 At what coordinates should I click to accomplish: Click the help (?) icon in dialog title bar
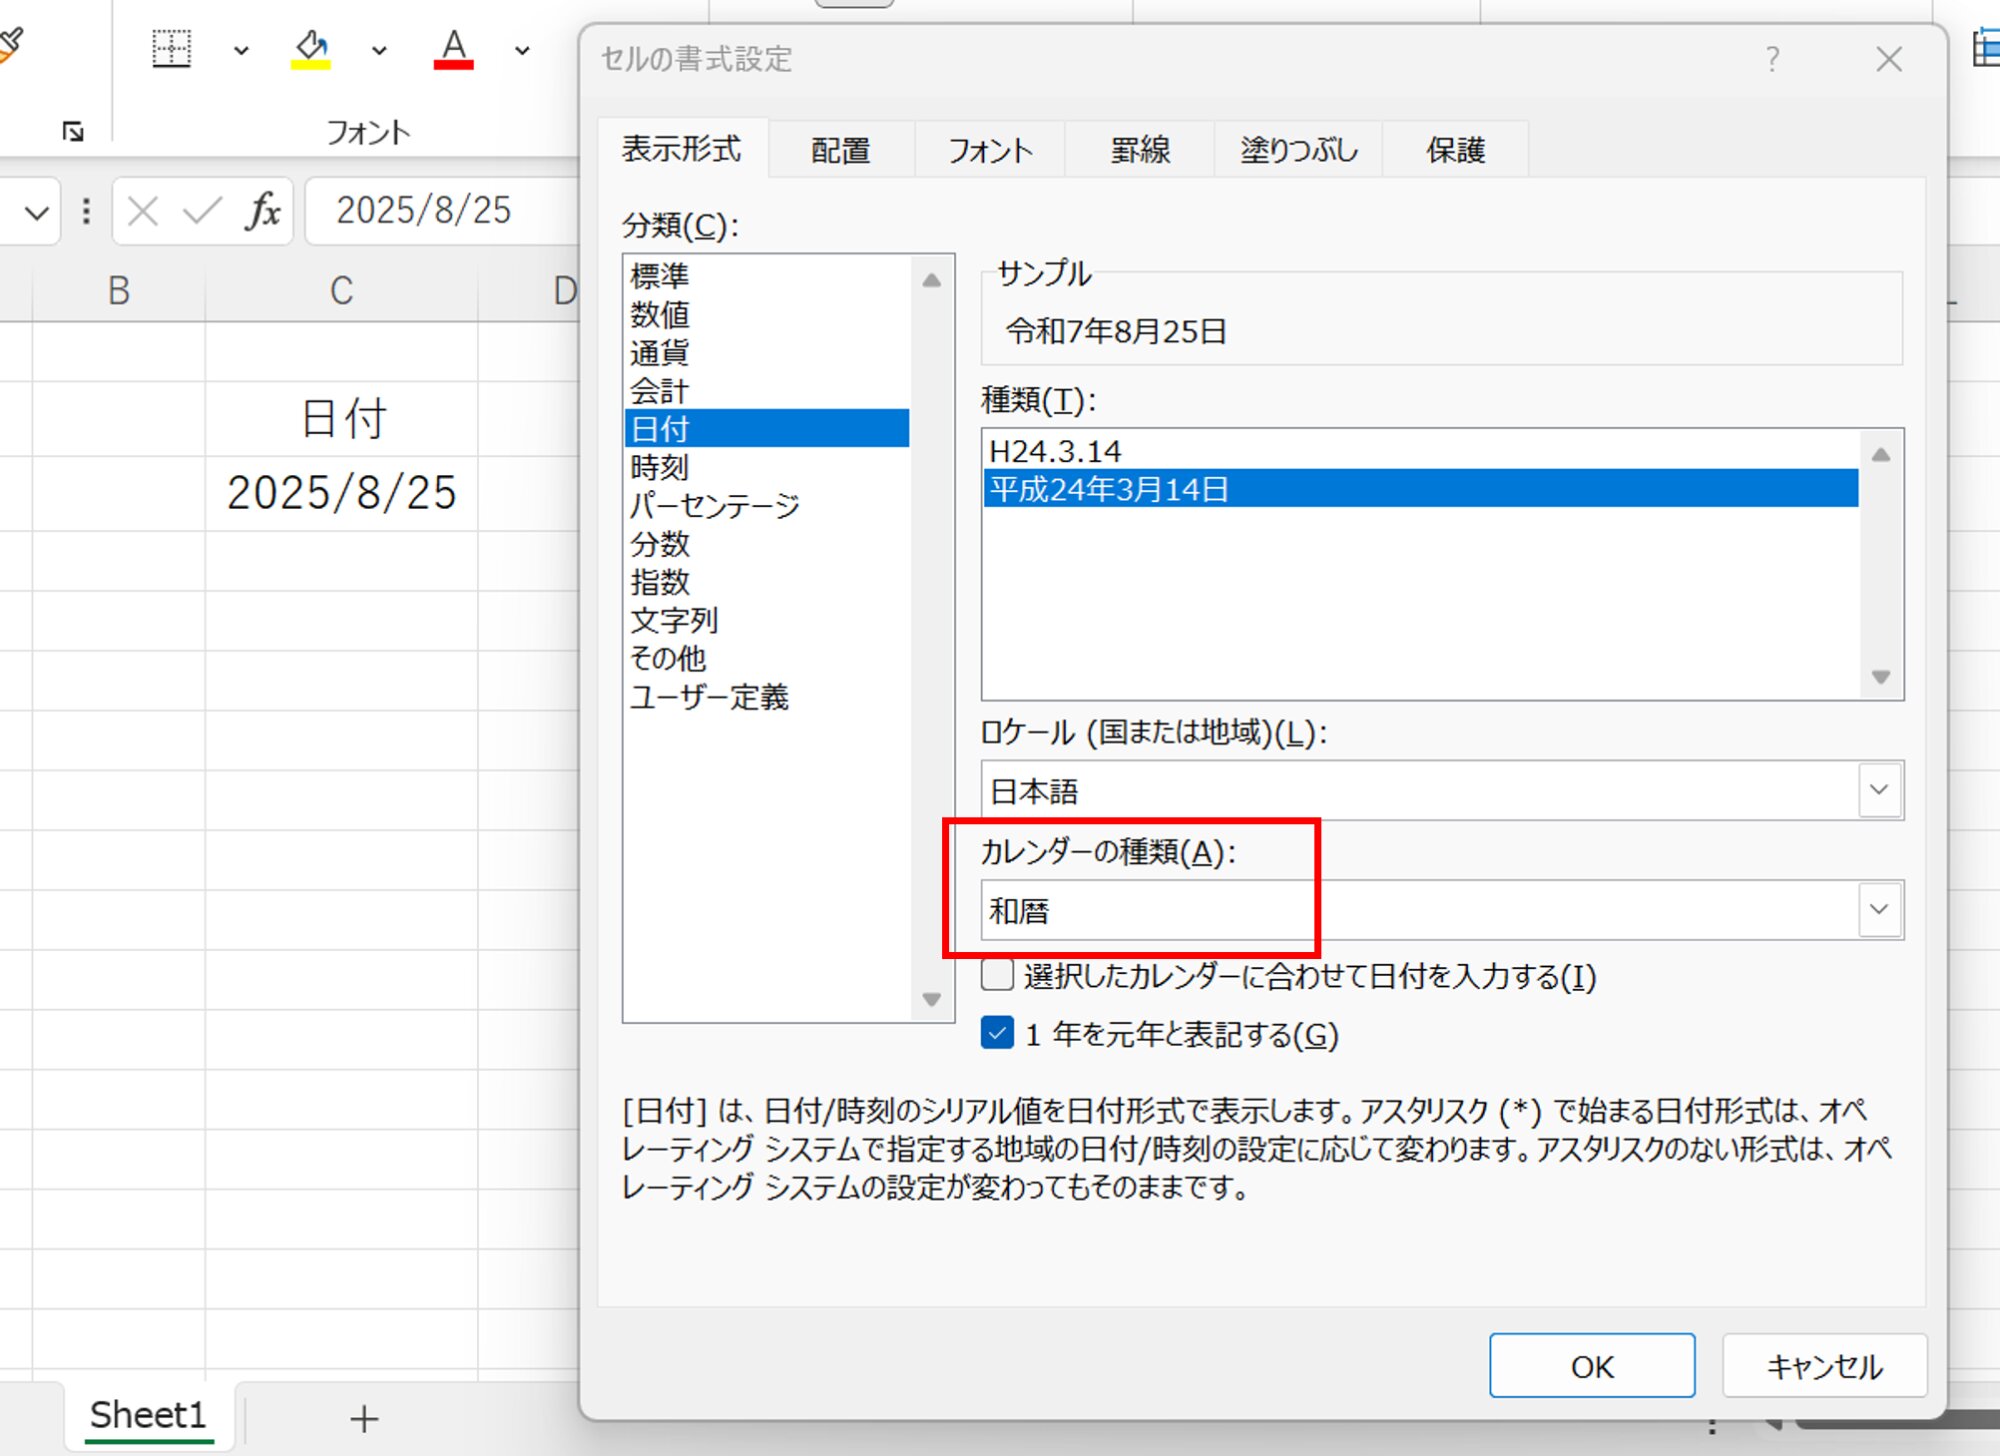(x=1773, y=60)
